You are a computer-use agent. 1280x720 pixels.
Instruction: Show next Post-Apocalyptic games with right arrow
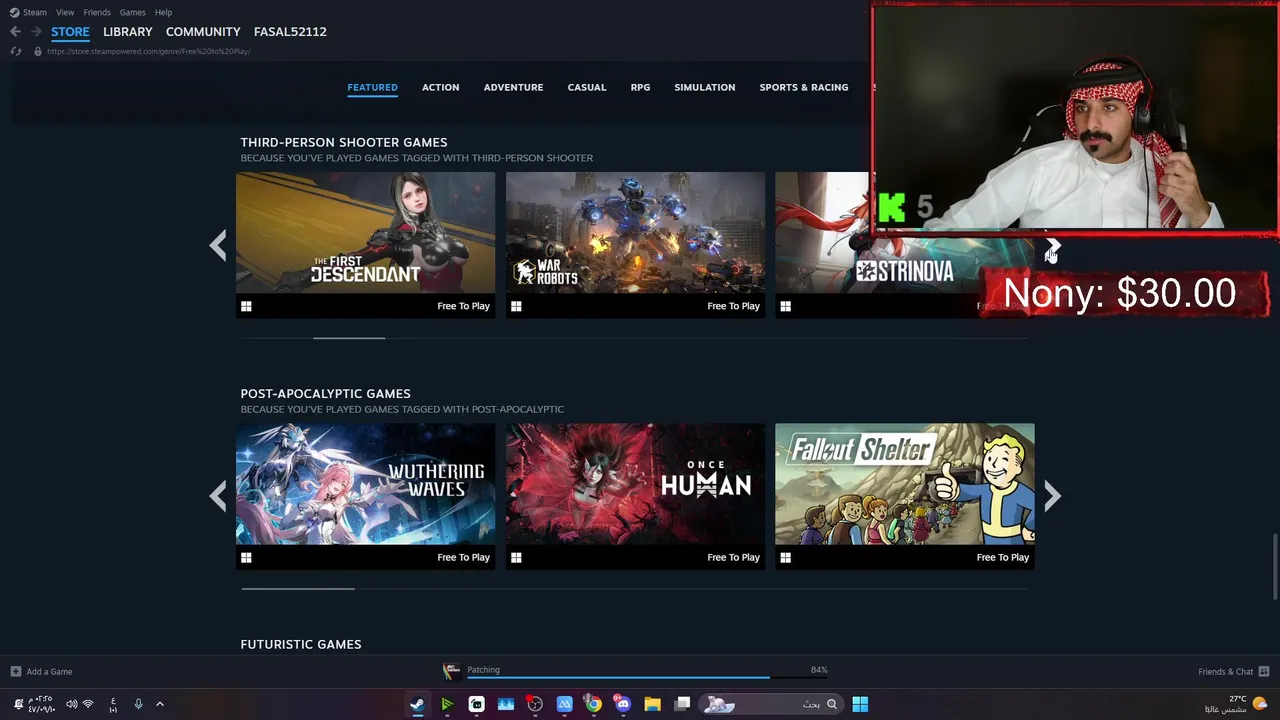tap(1052, 496)
